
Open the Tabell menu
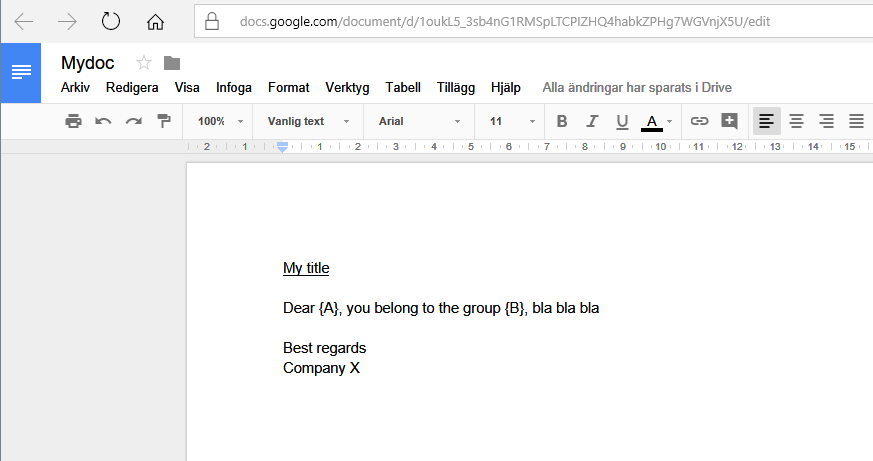click(403, 87)
